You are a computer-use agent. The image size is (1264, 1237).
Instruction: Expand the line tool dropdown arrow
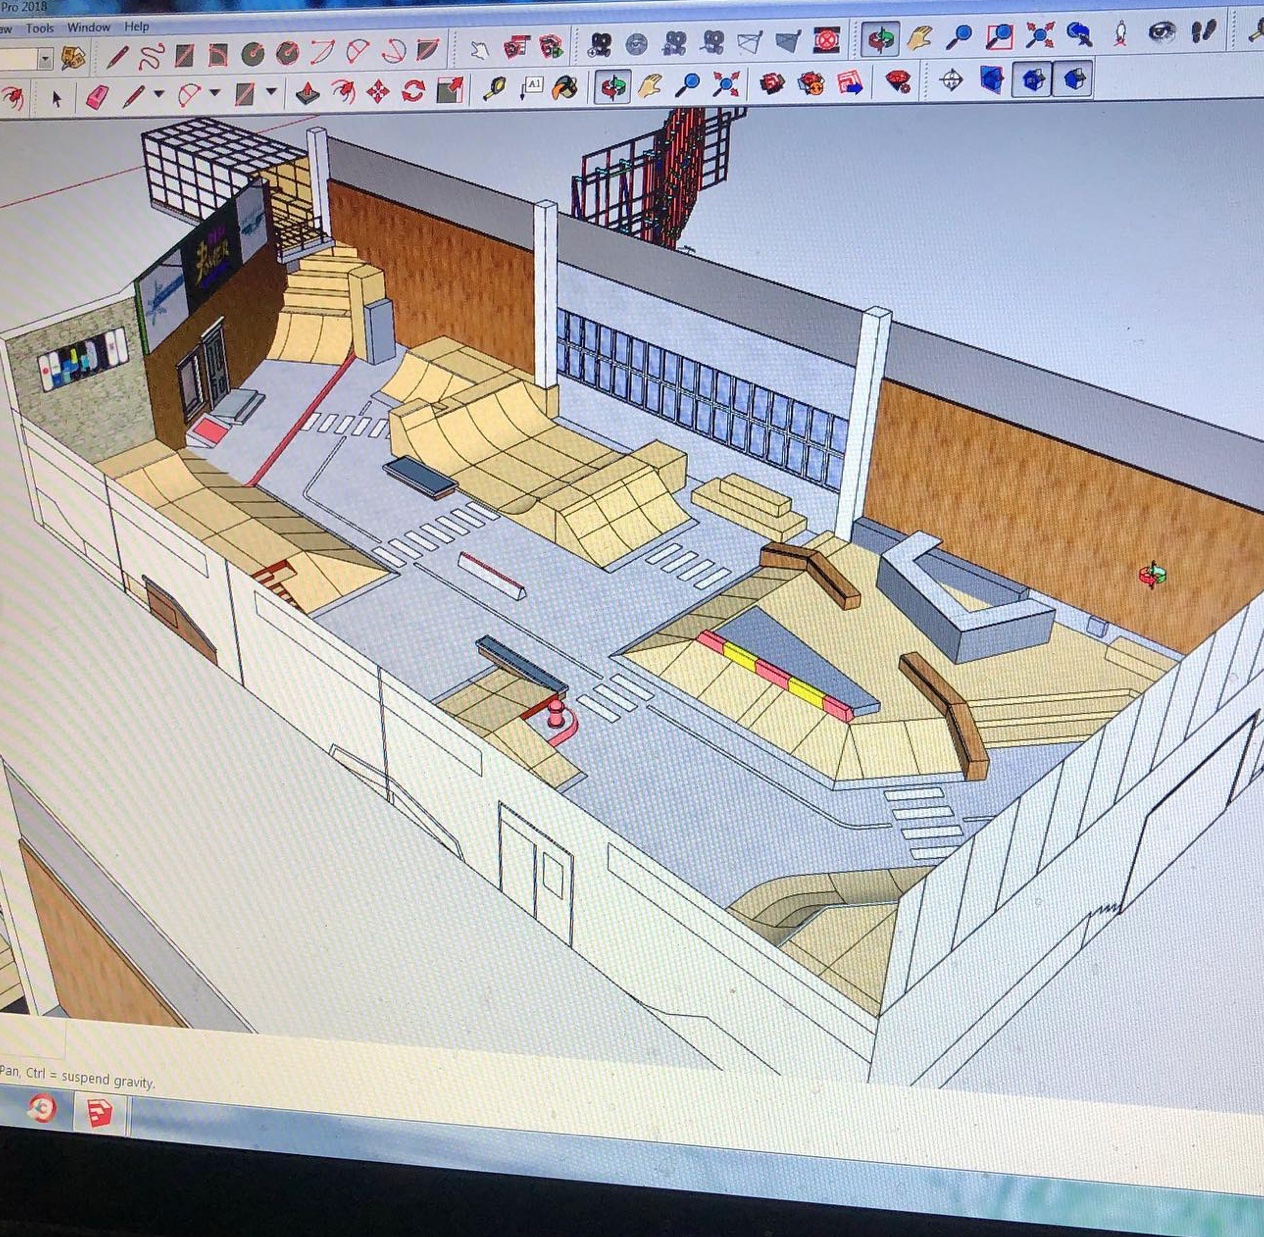pyautogui.click(x=159, y=95)
